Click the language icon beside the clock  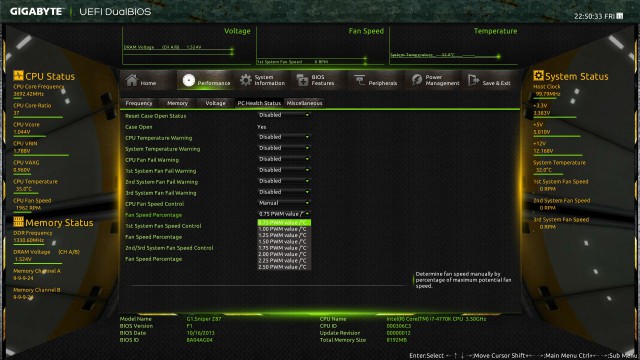620,16
